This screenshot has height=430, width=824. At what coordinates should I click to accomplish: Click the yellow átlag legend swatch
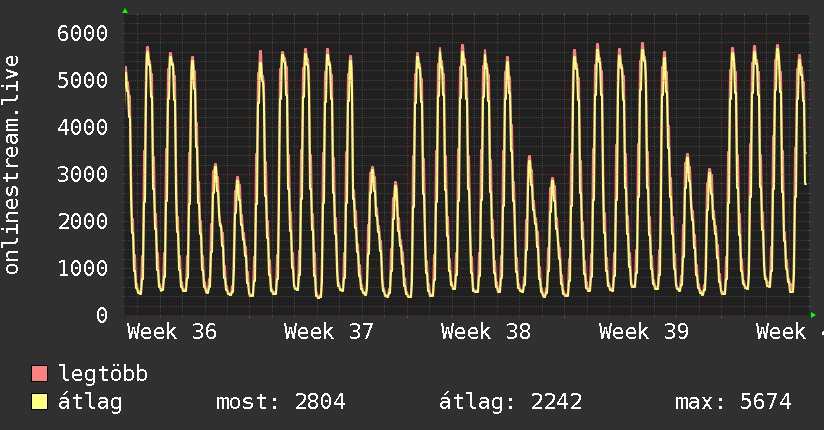pyautogui.click(x=39, y=401)
